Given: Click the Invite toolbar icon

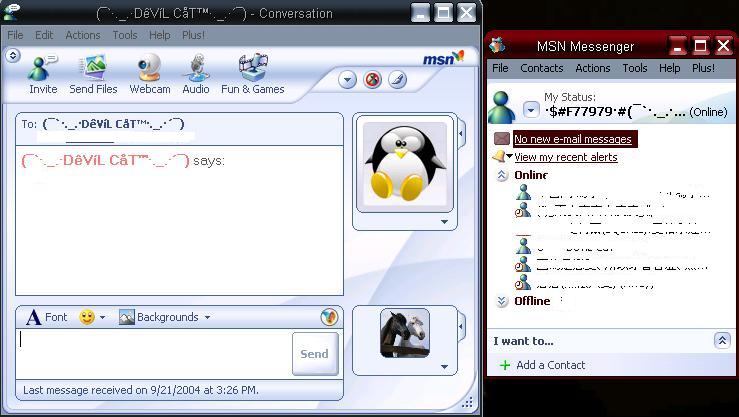Looking at the screenshot, I should (x=42, y=74).
